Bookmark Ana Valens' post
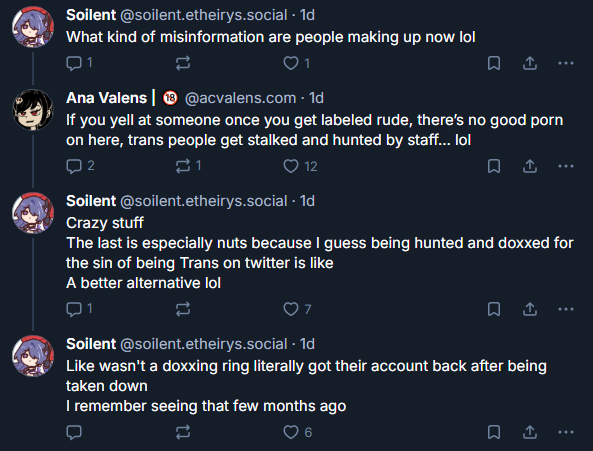 (x=494, y=166)
